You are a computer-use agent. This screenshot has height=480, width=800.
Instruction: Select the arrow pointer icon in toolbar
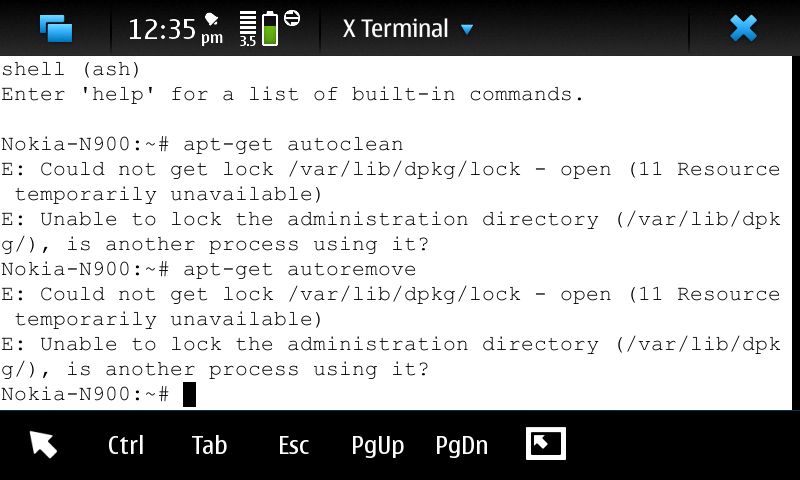[x=43, y=444]
